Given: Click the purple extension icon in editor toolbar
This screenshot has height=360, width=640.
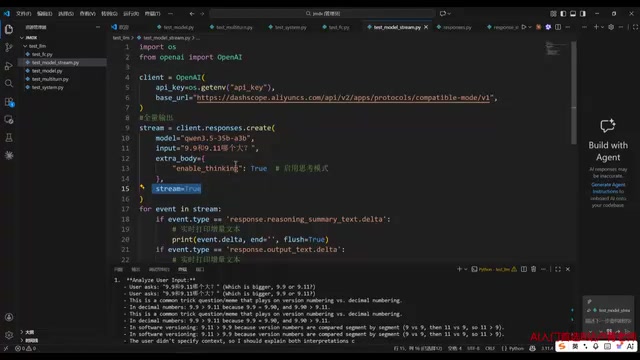Looking at the screenshot, I should point(548,27).
